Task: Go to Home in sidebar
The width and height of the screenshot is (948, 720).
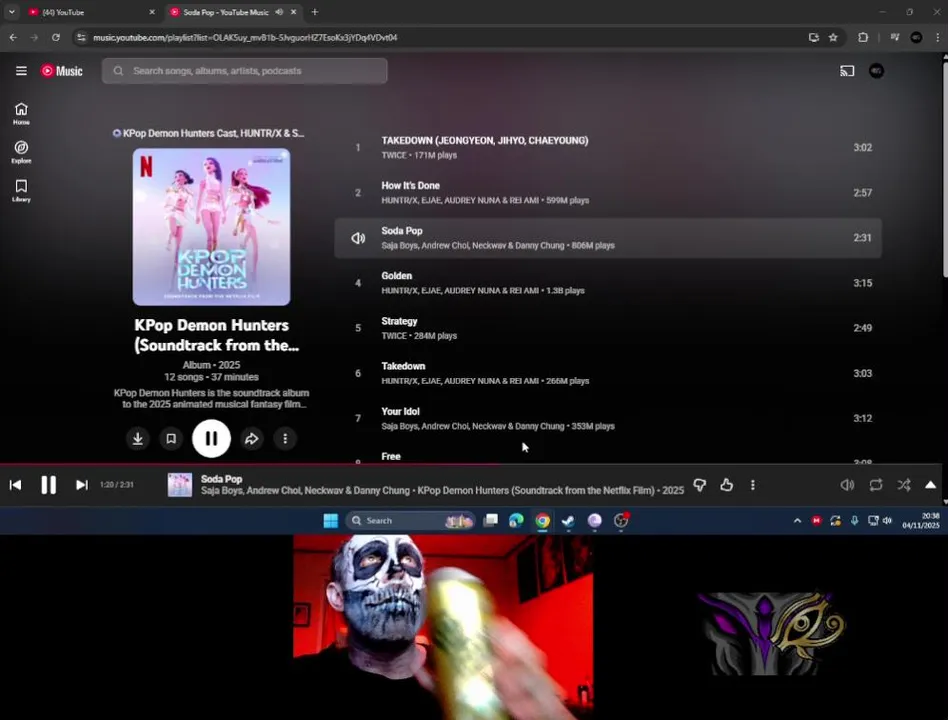Action: point(21,113)
